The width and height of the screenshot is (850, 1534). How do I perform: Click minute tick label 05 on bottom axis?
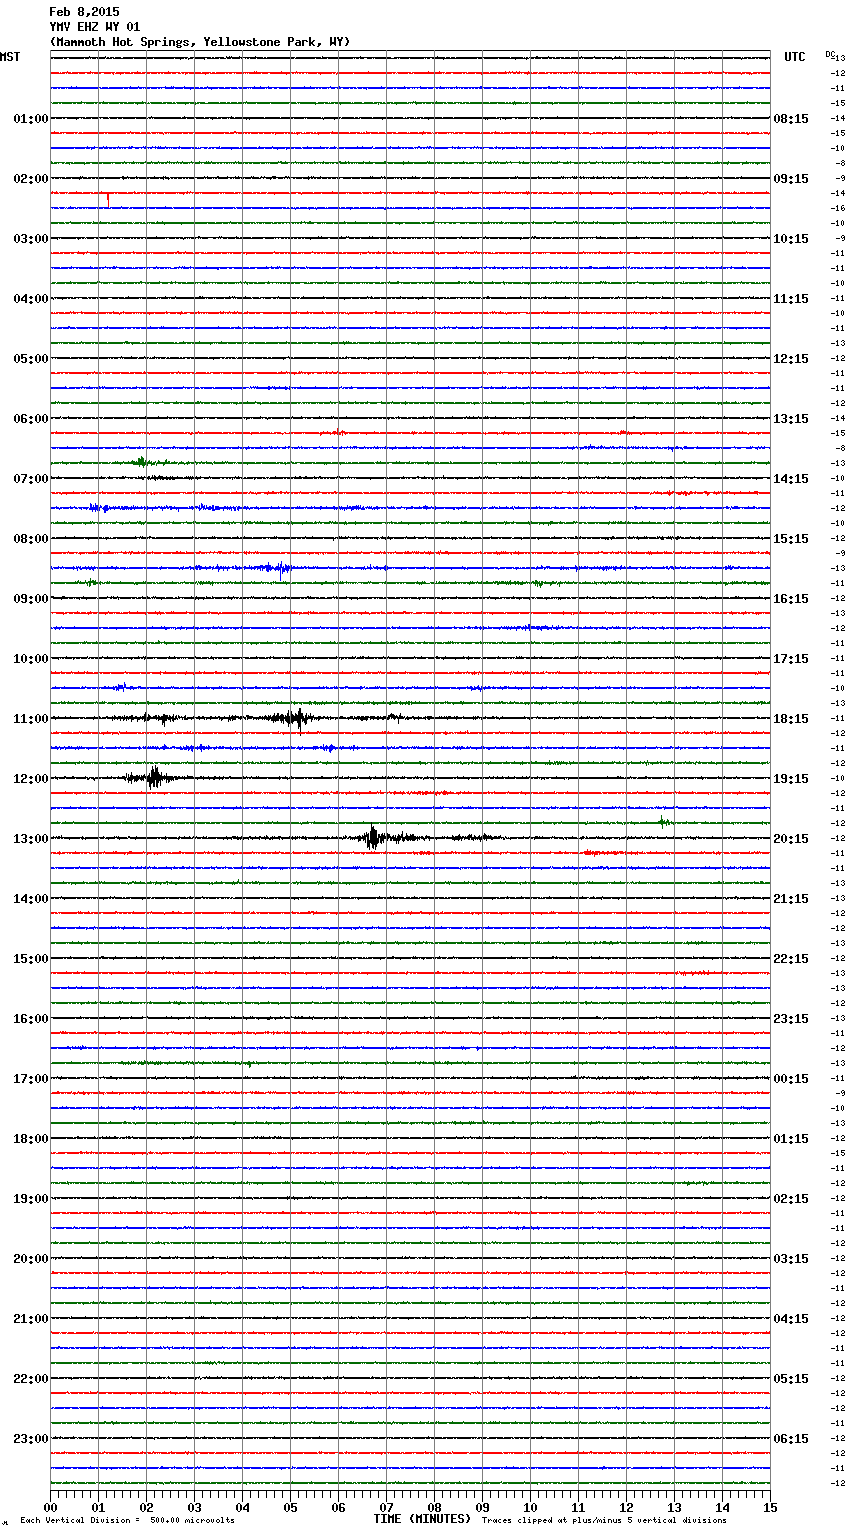(291, 1507)
